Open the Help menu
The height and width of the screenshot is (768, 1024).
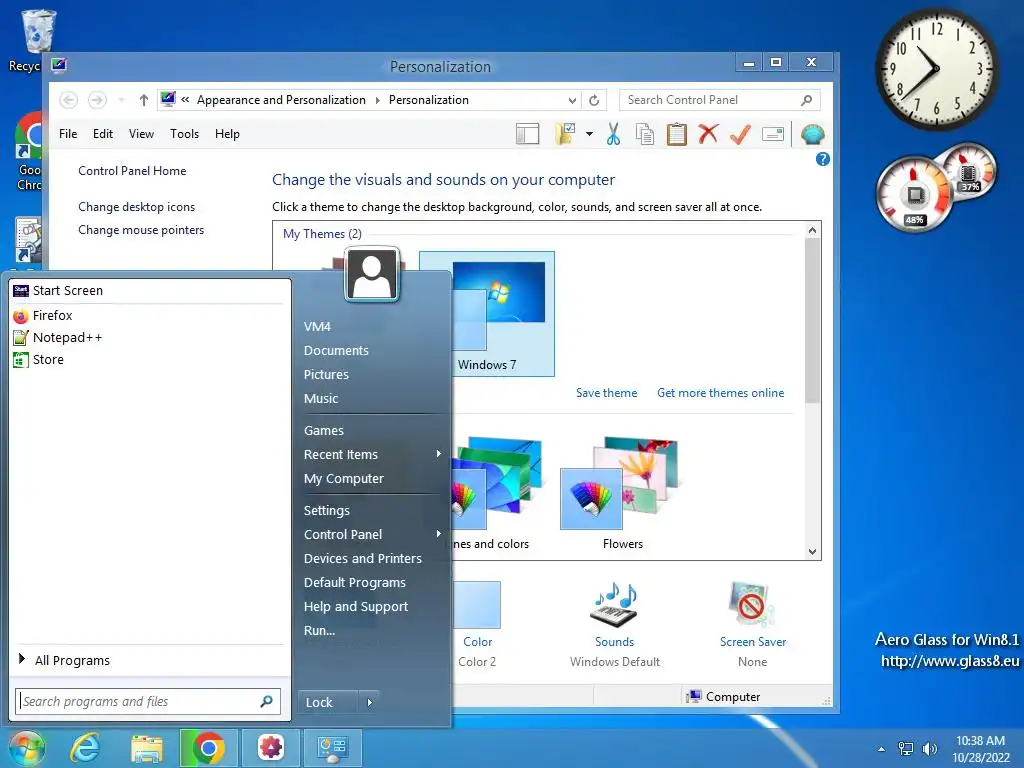[227, 134]
